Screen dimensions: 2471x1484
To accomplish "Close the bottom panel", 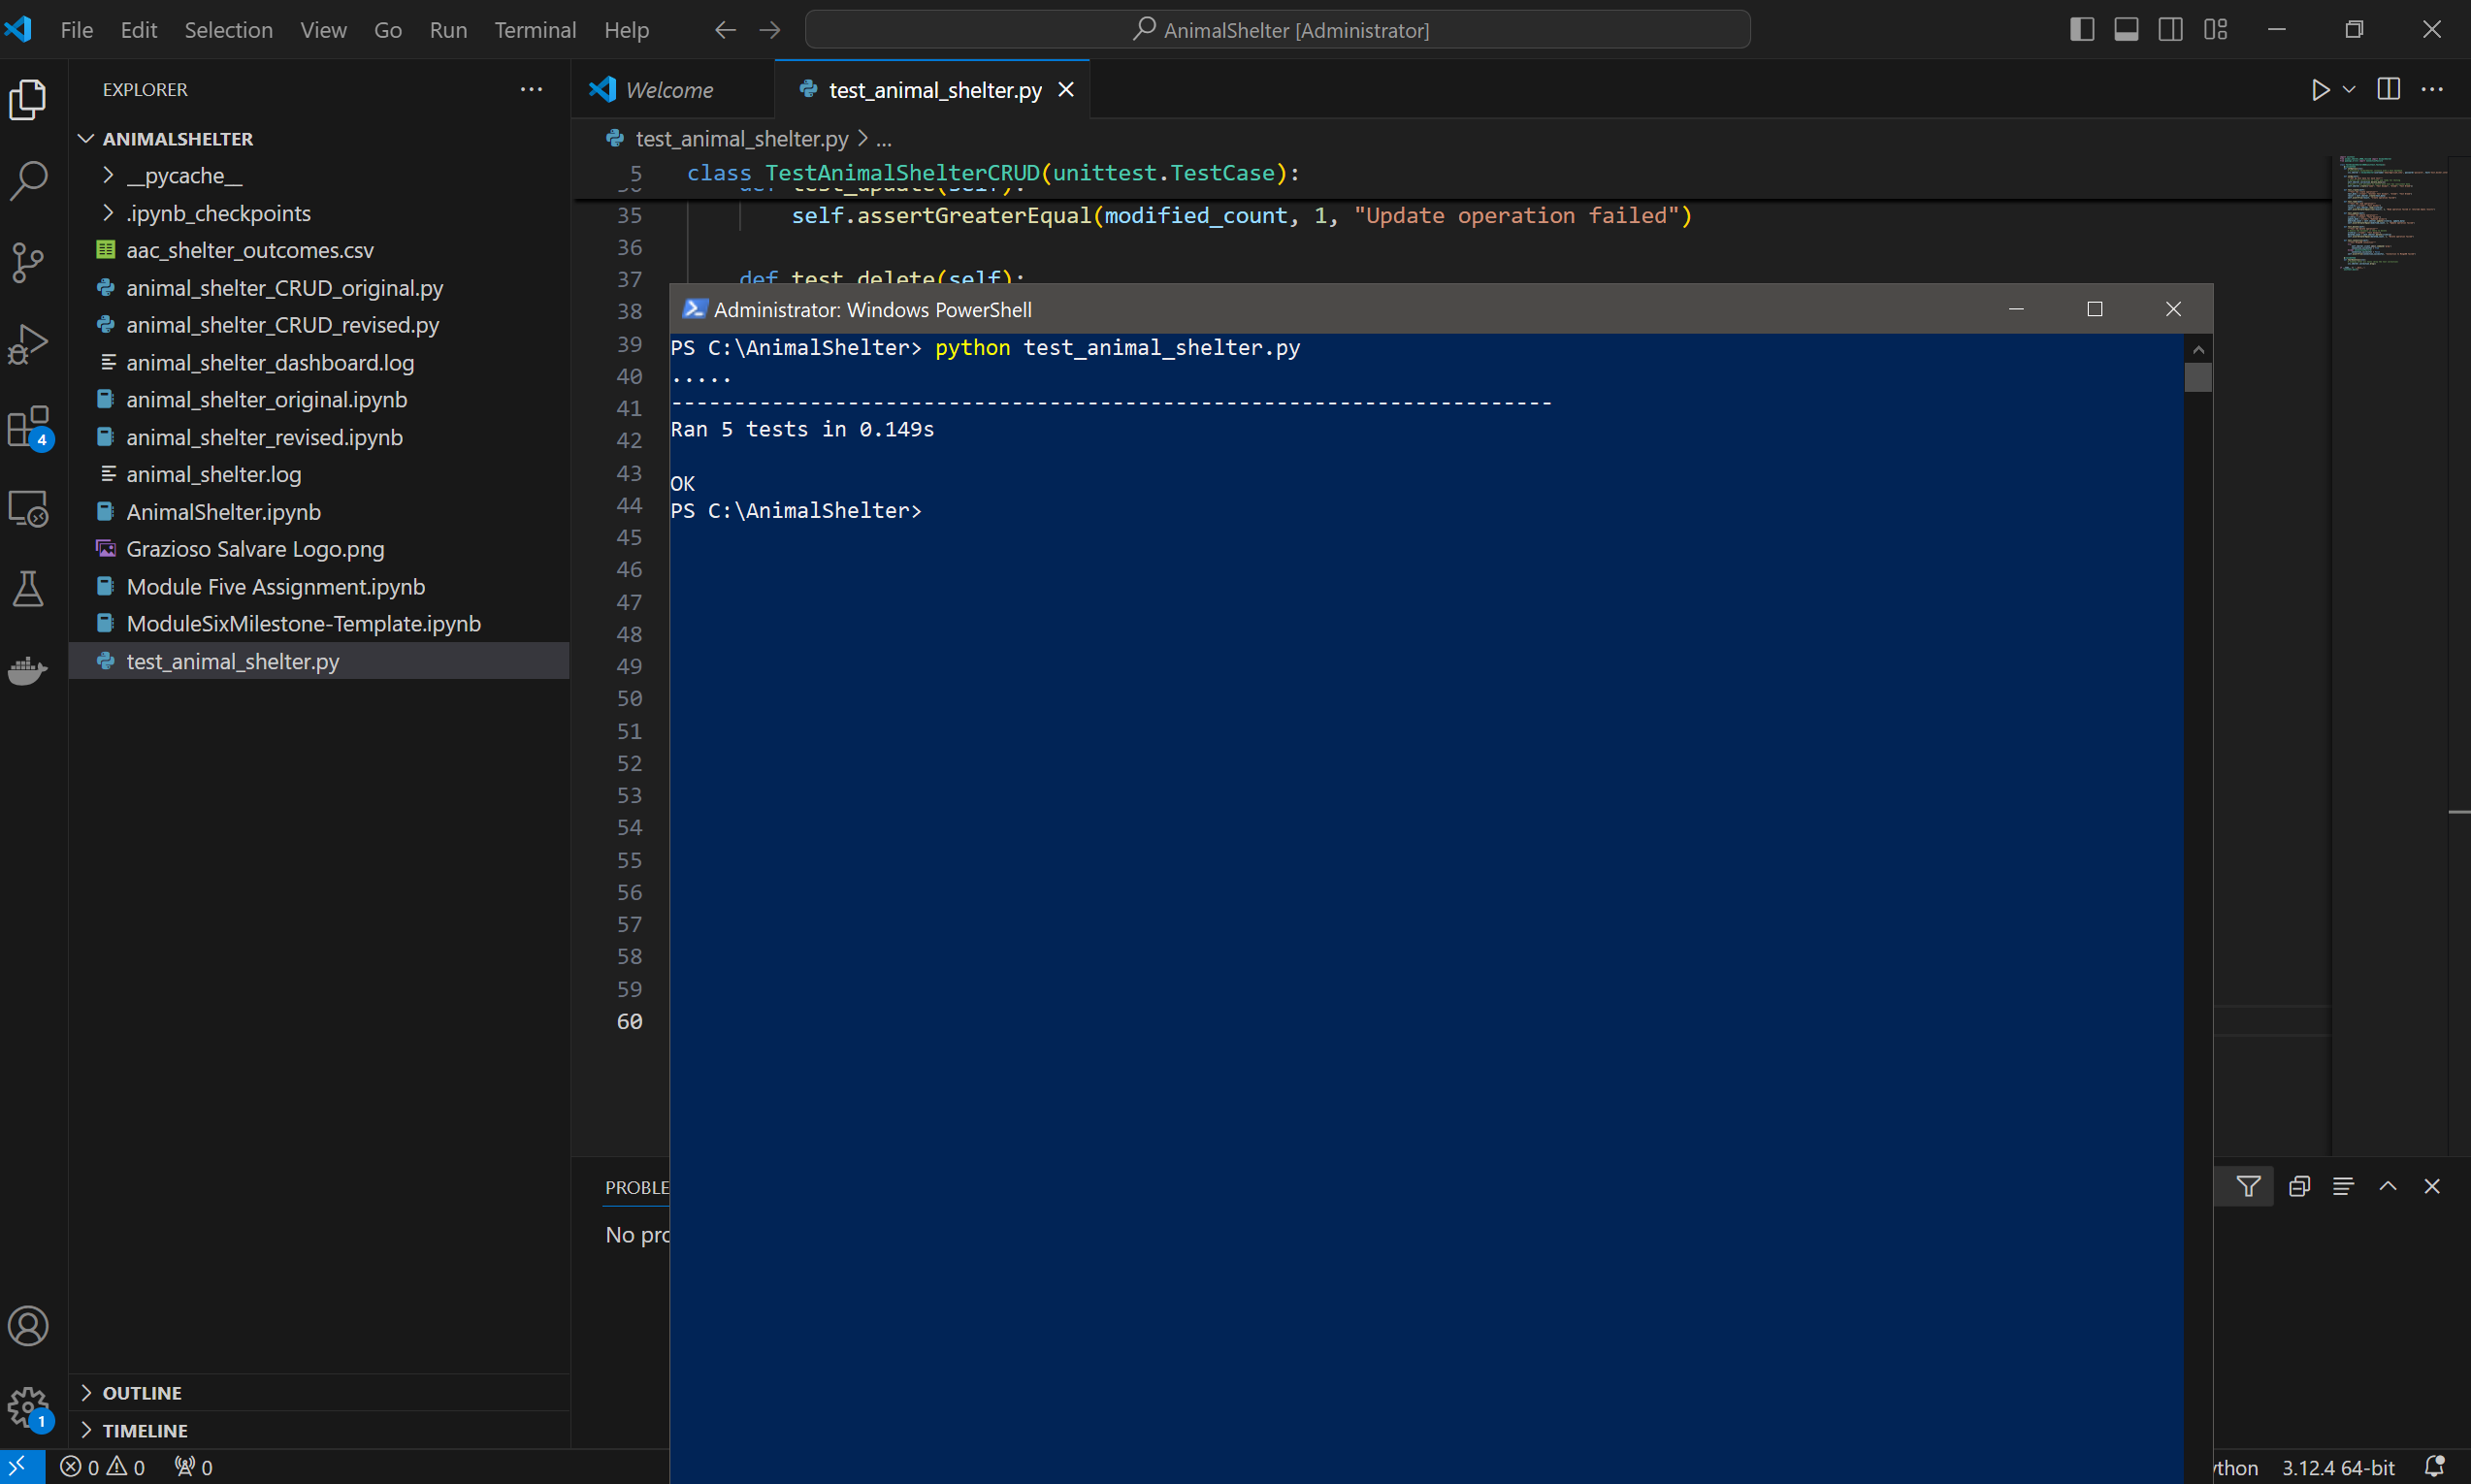I will click(2432, 1187).
